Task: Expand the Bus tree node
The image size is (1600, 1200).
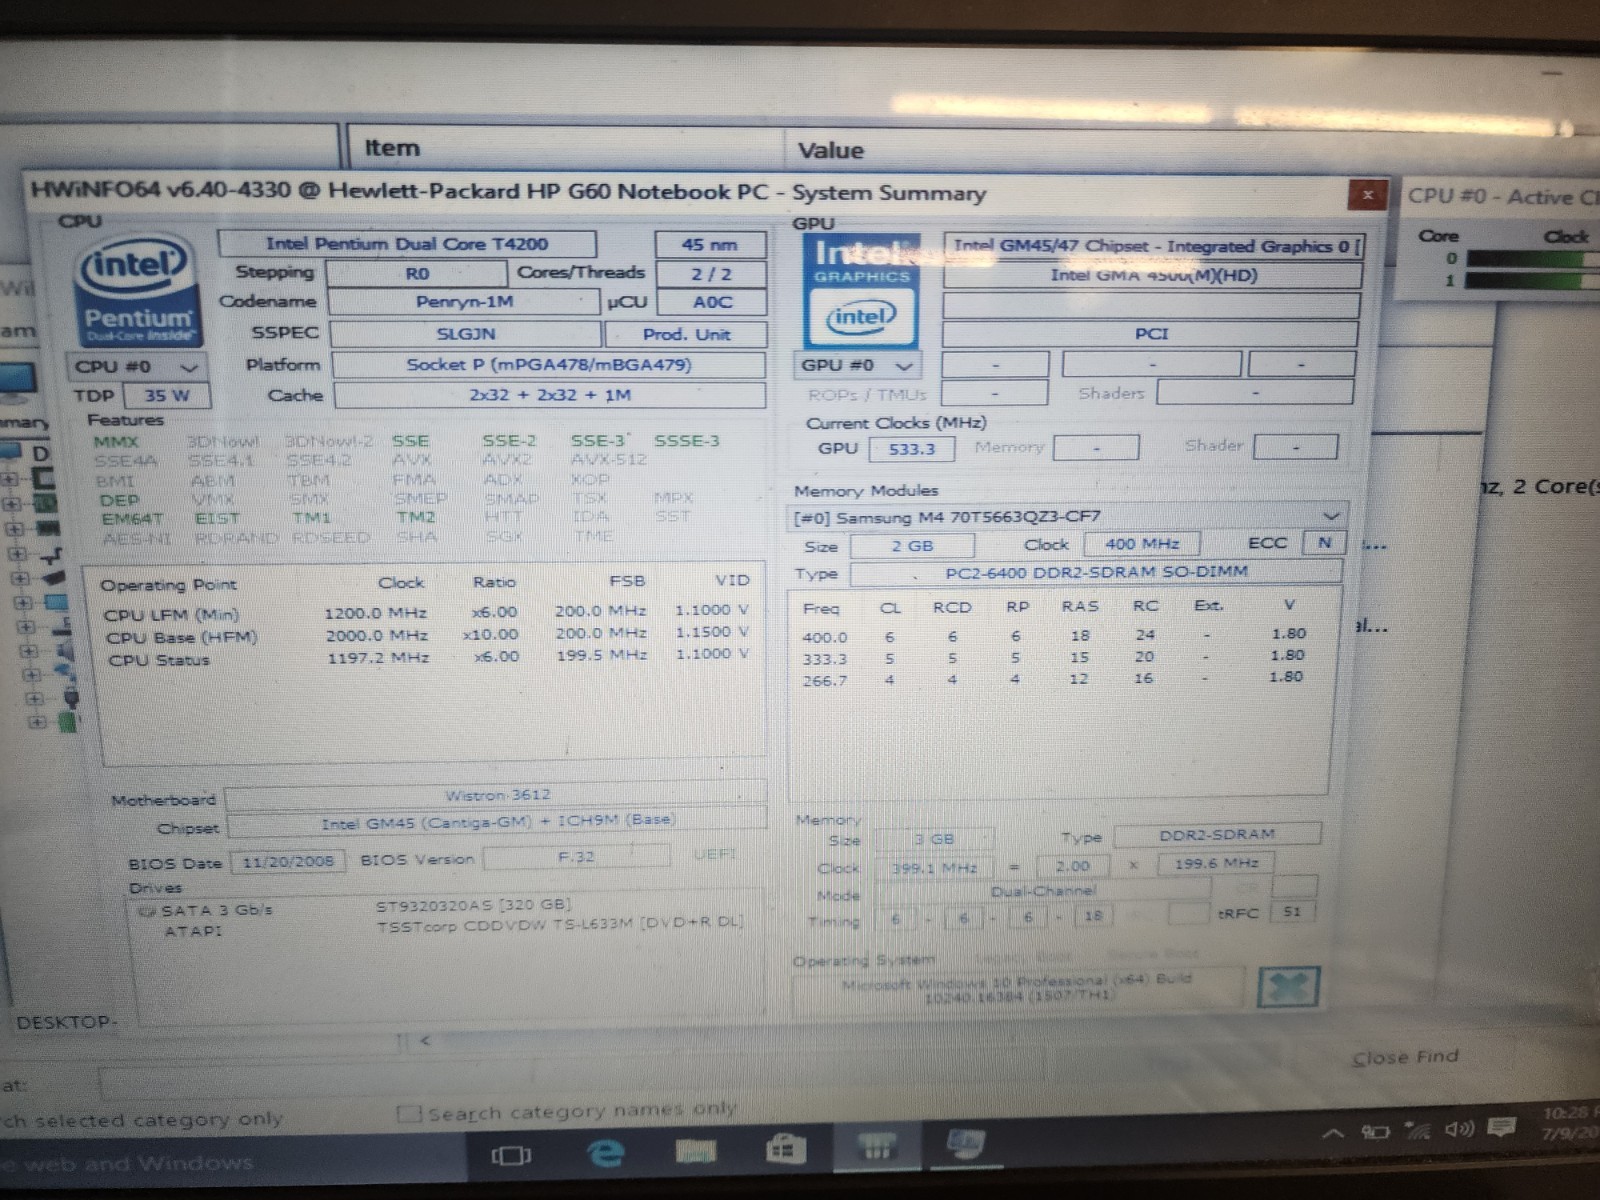Action: [18, 553]
